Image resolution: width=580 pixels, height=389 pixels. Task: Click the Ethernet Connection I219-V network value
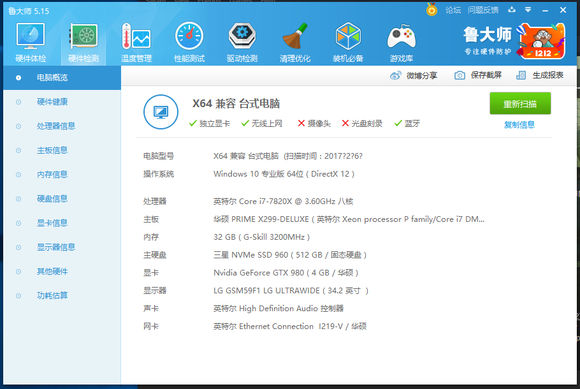(290, 326)
